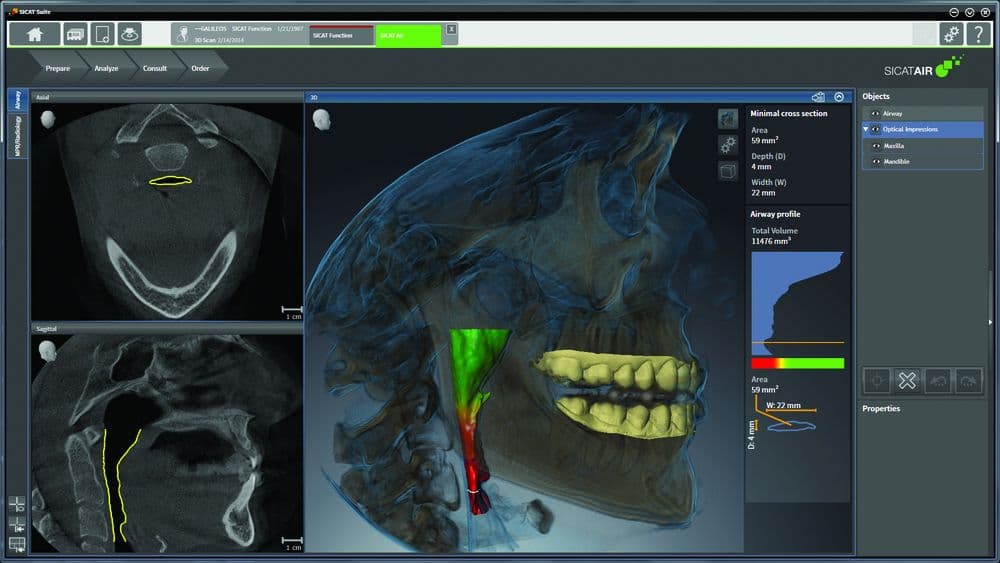Collapse the Optical Impressions tree group
Viewport: 1000px width, 563px height.
[x=866, y=129]
